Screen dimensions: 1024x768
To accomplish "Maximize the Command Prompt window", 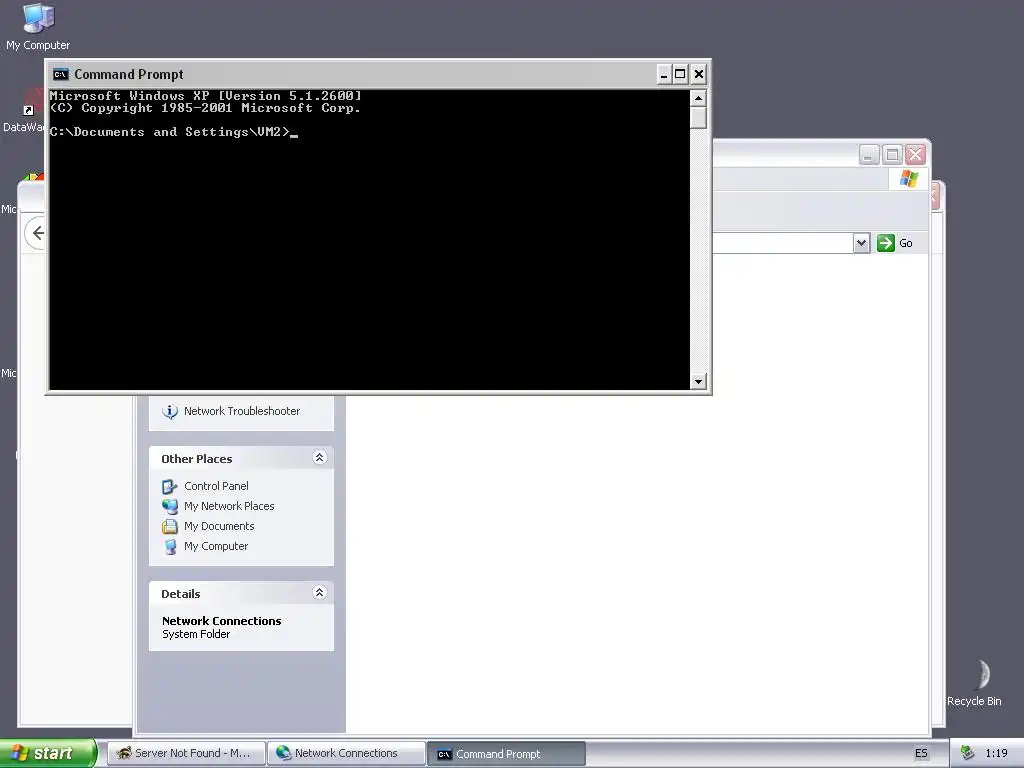I will tap(680, 74).
